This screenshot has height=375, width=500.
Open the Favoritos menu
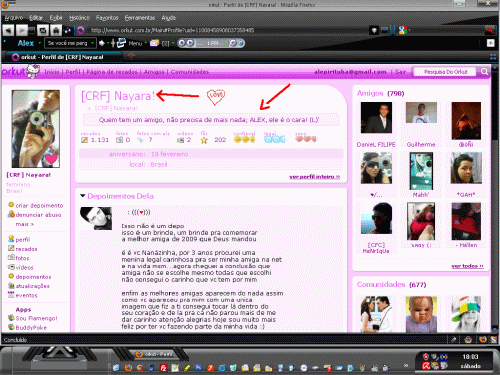pos(107,18)
